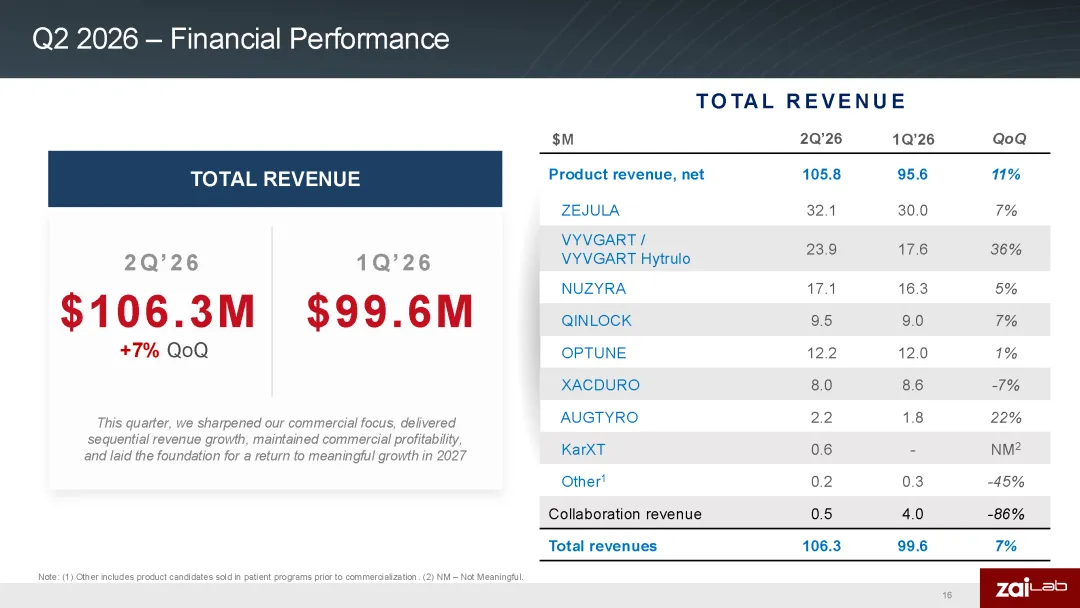
Task: Click Other's 0.3 value
Action: [x=912, y=482]
